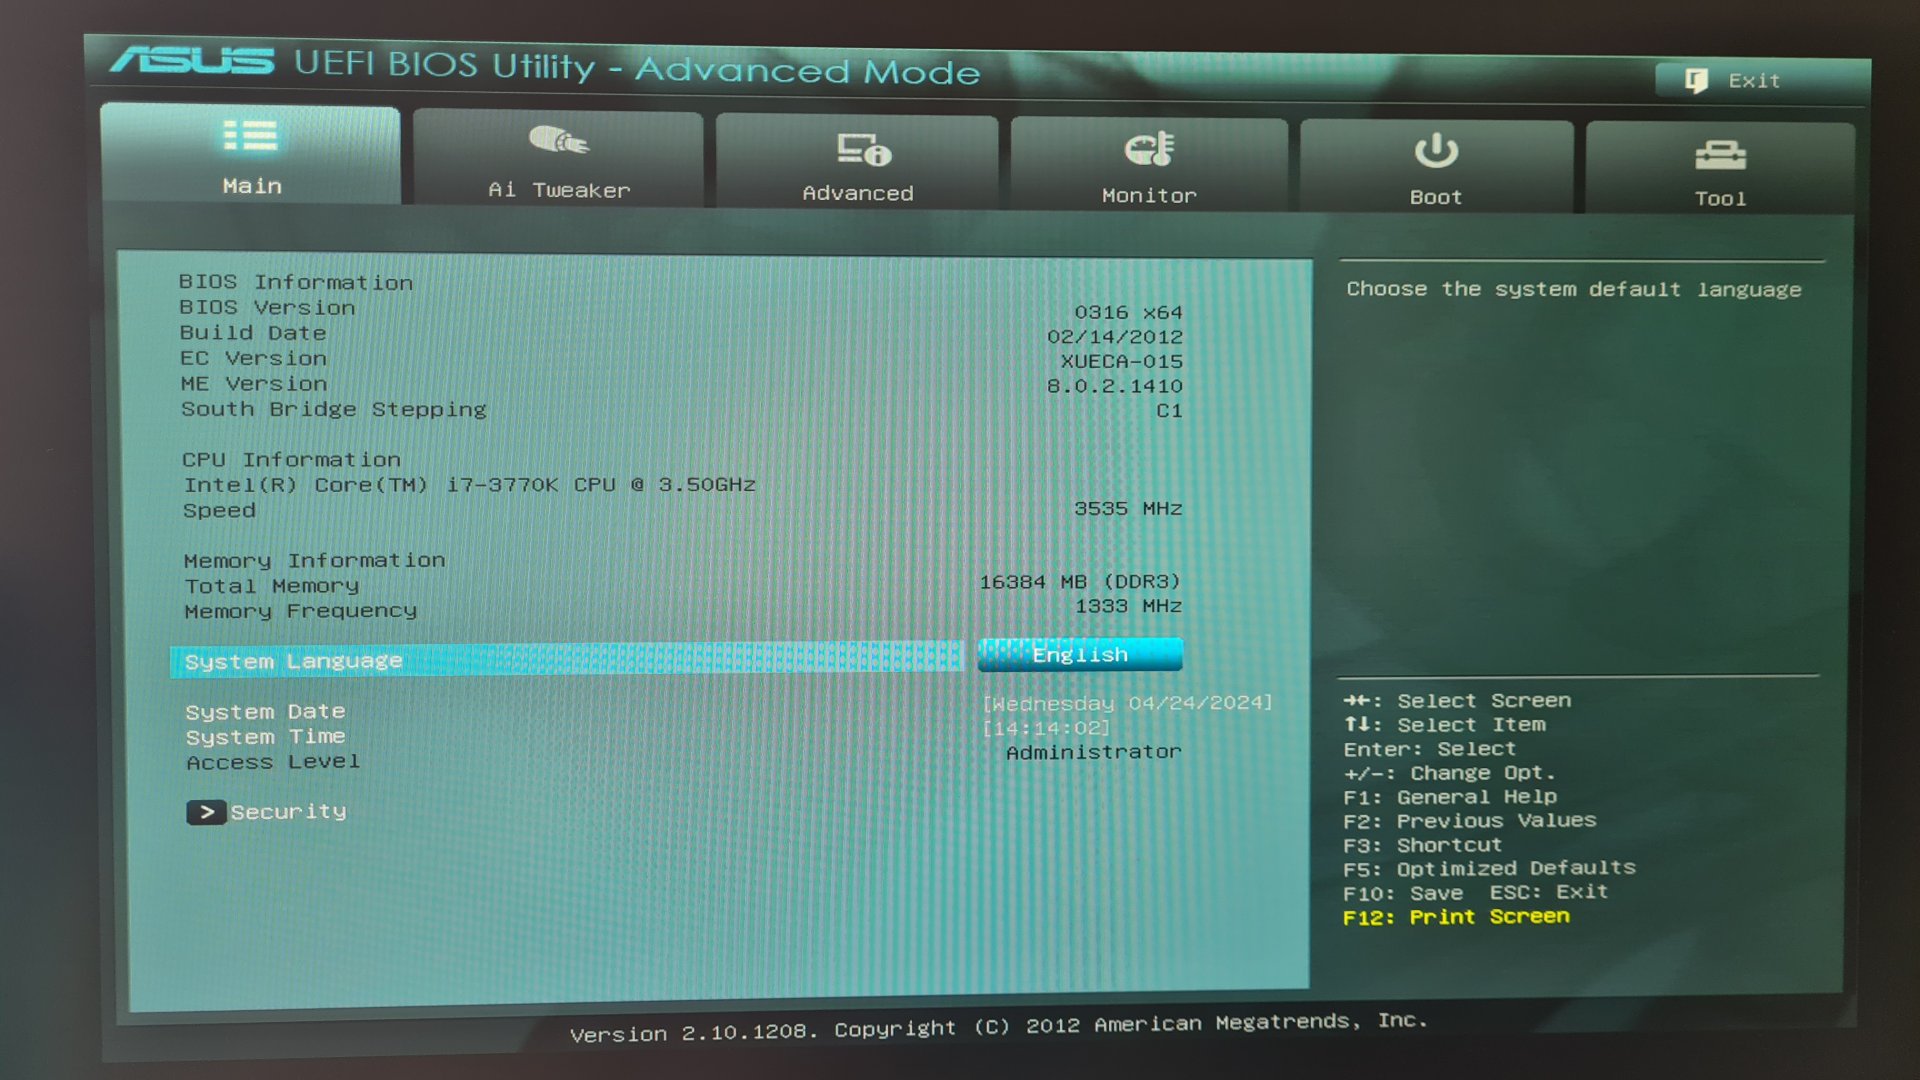Go to the Monitor tab label

pyautogui.click(x=1149, y=196)
